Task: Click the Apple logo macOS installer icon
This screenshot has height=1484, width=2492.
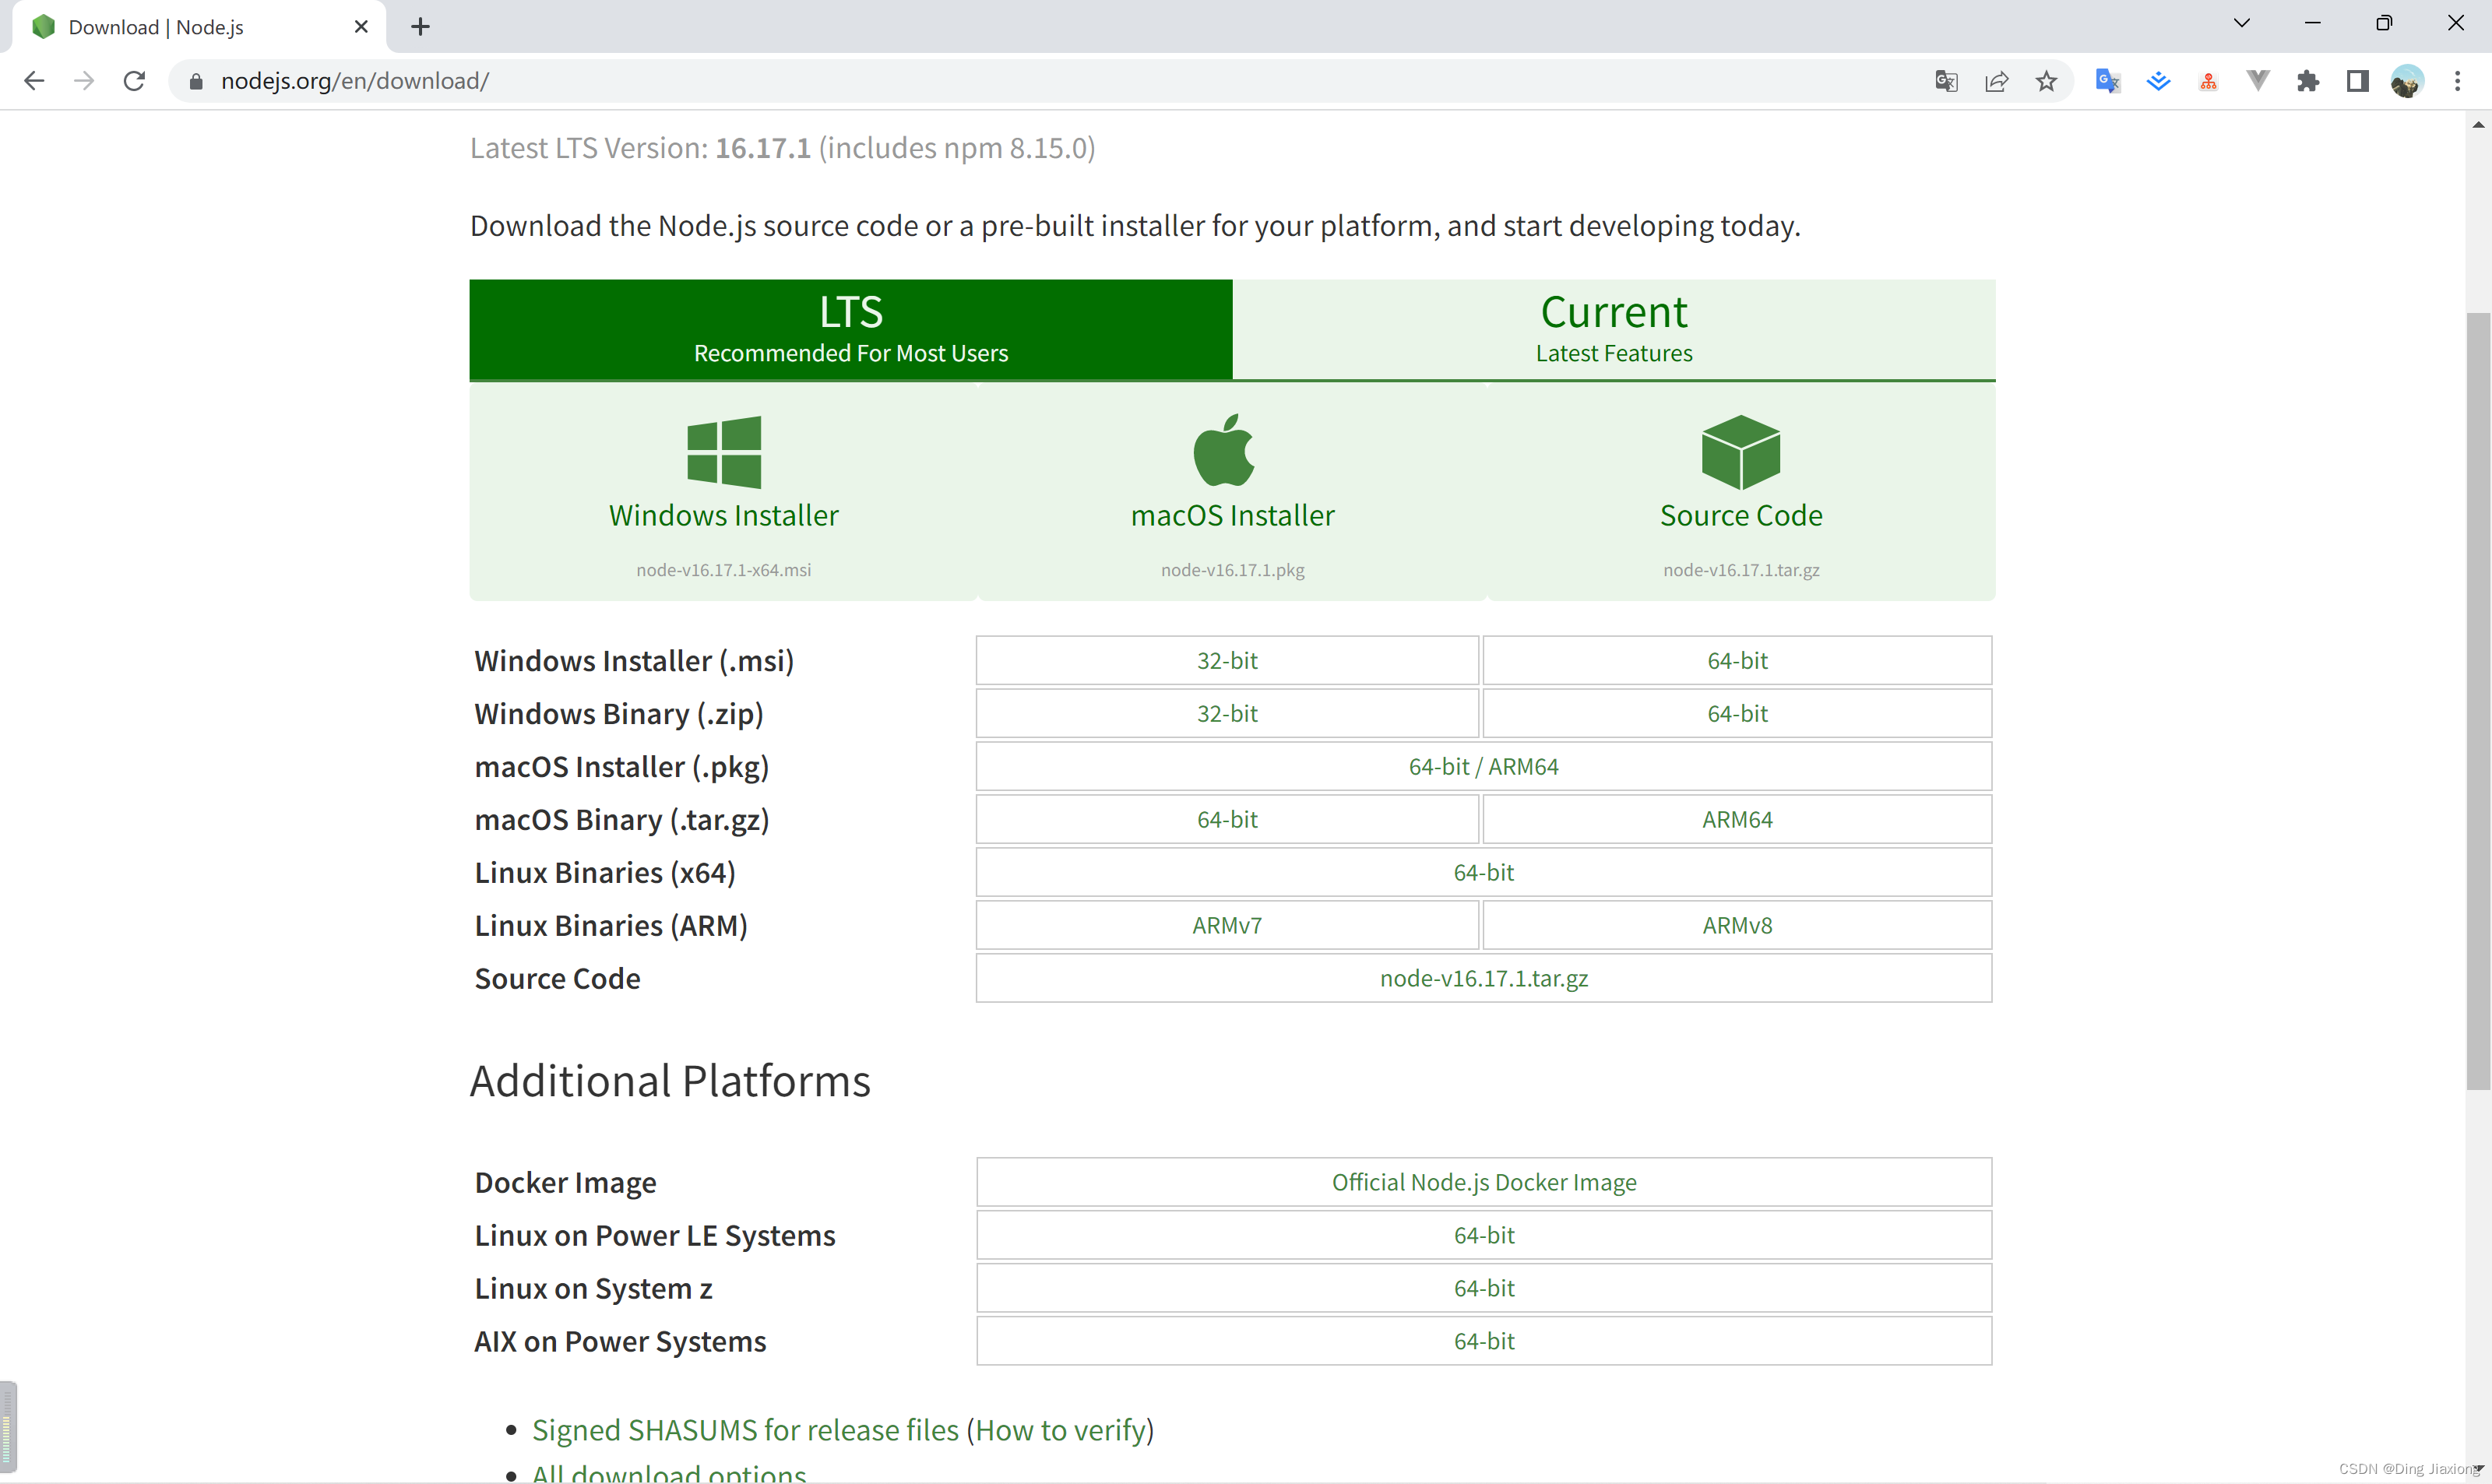Action: point(1224,450)
